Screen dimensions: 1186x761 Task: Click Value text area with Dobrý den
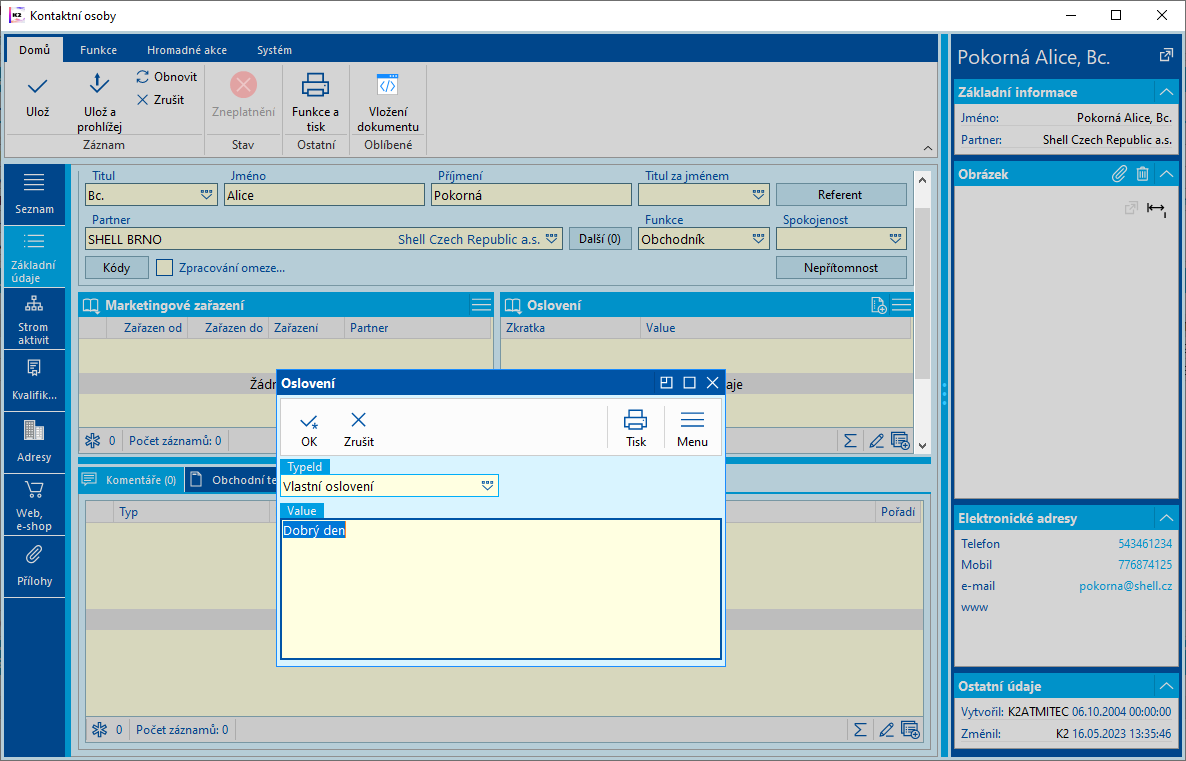point(501,589)
